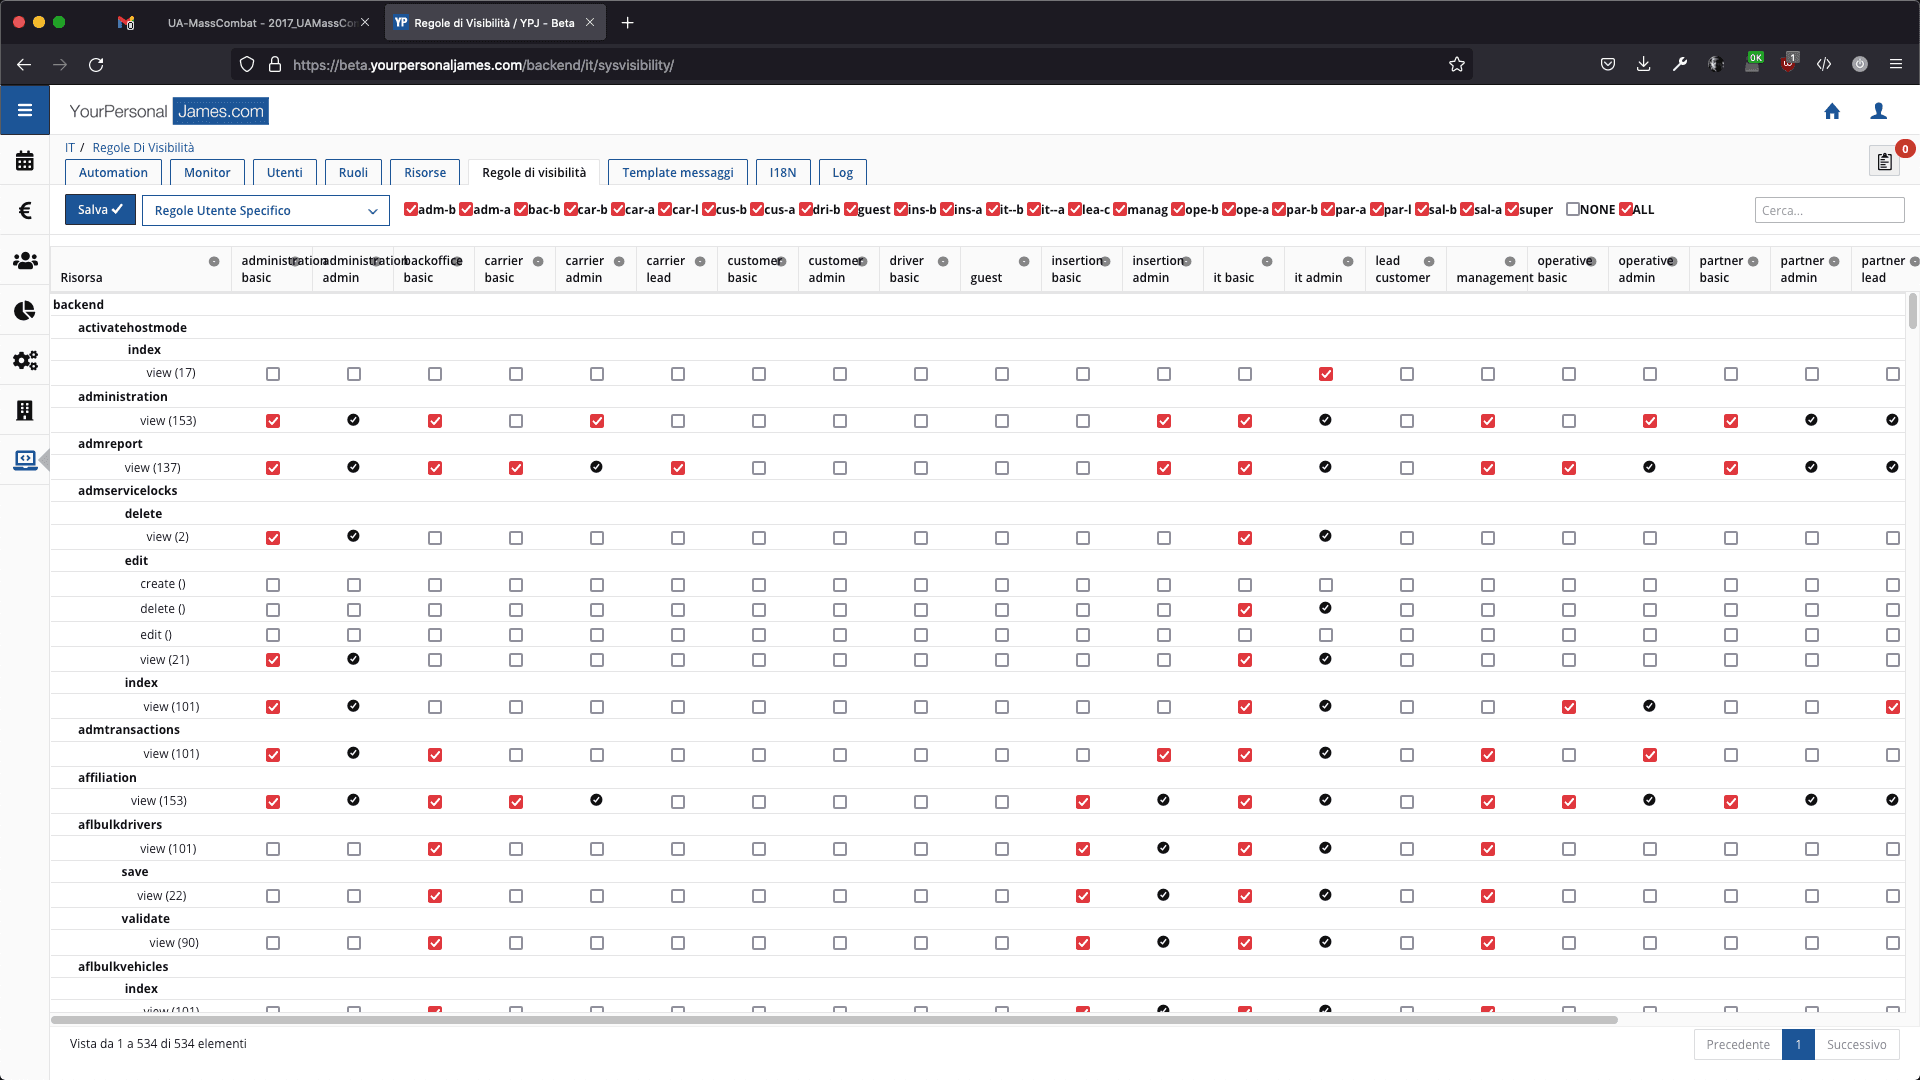Image resolution: width=1920 pixels, height=1080 pixels.
Task: Switch to the Automation tab
Action: click(x=113, y=172)
